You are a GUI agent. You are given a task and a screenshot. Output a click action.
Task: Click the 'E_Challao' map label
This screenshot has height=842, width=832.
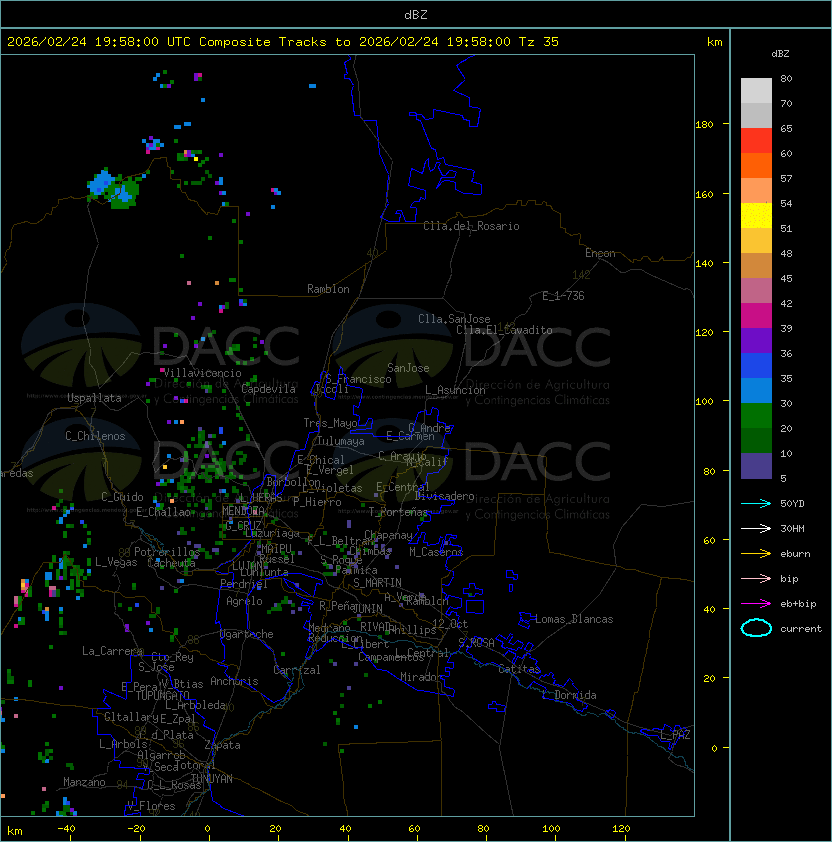pyautogui.click(x=163, y=512)
